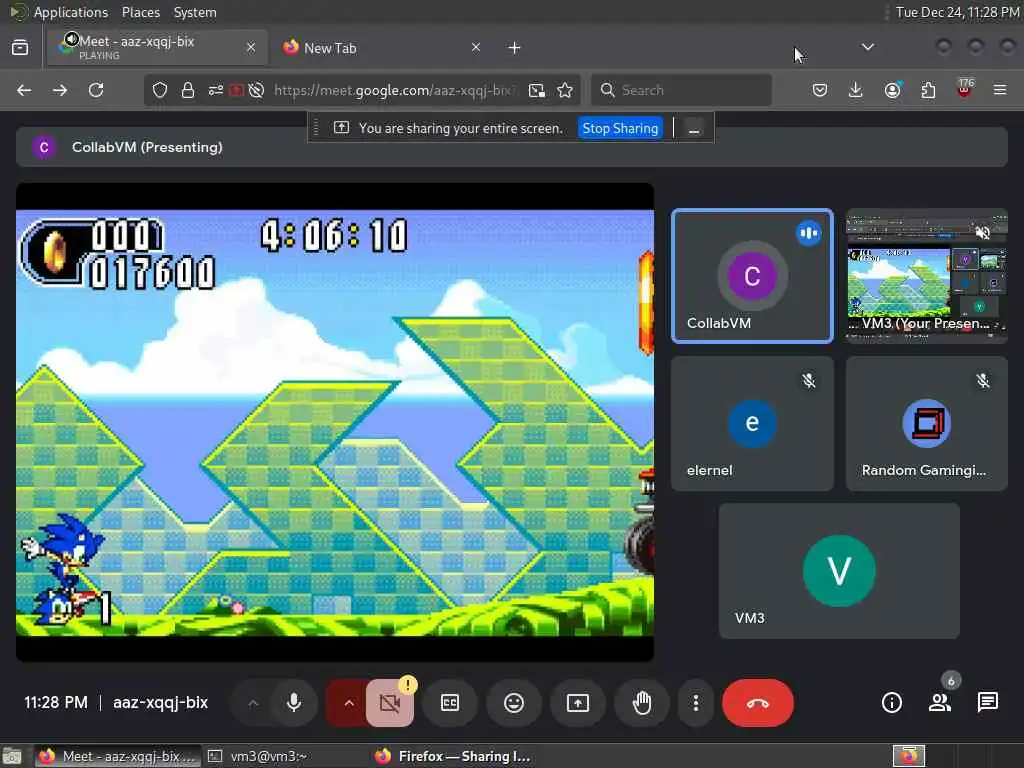Open the list all tabs dropdown

(x=867, y=47)
